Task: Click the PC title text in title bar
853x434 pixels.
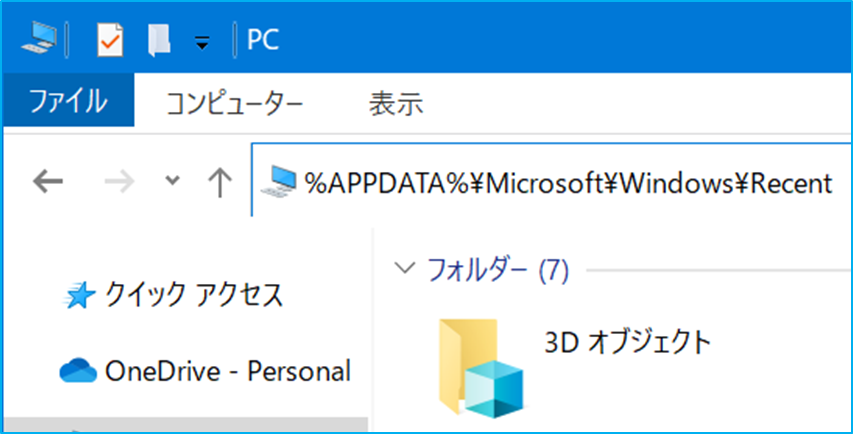Action: pos(263,40)
